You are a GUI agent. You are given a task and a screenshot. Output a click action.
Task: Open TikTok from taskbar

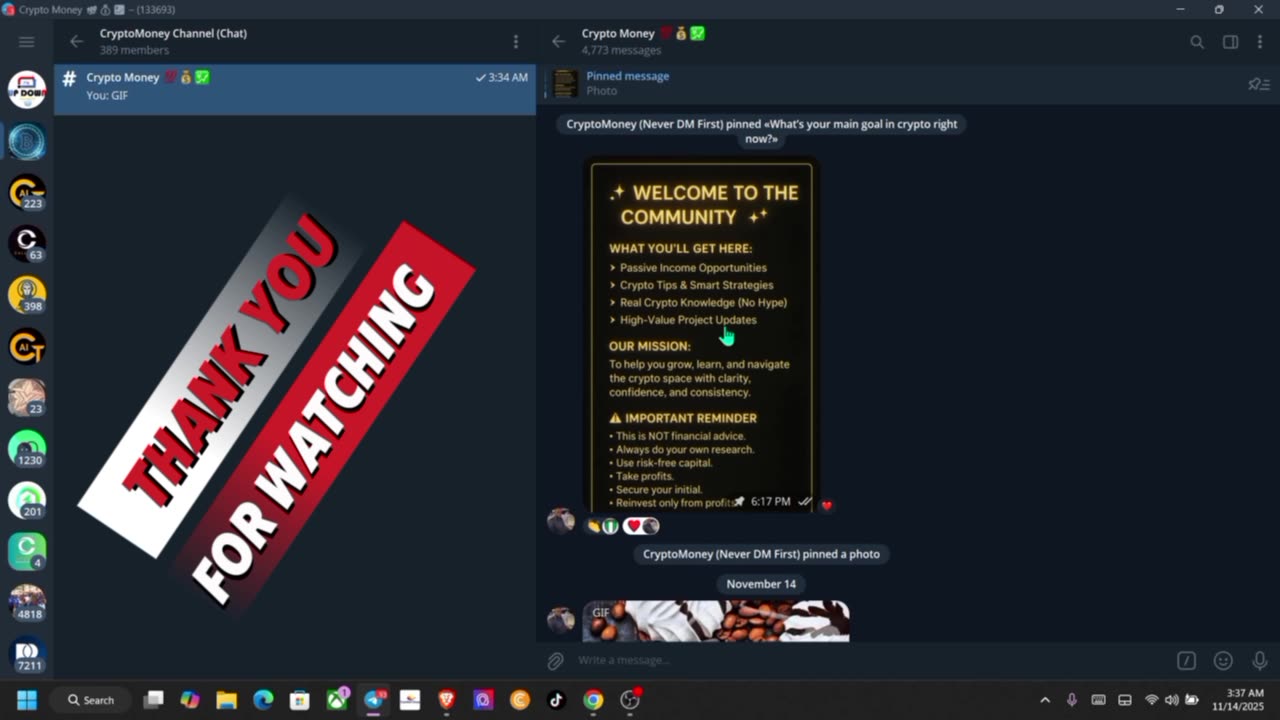[x=557, y=700]
